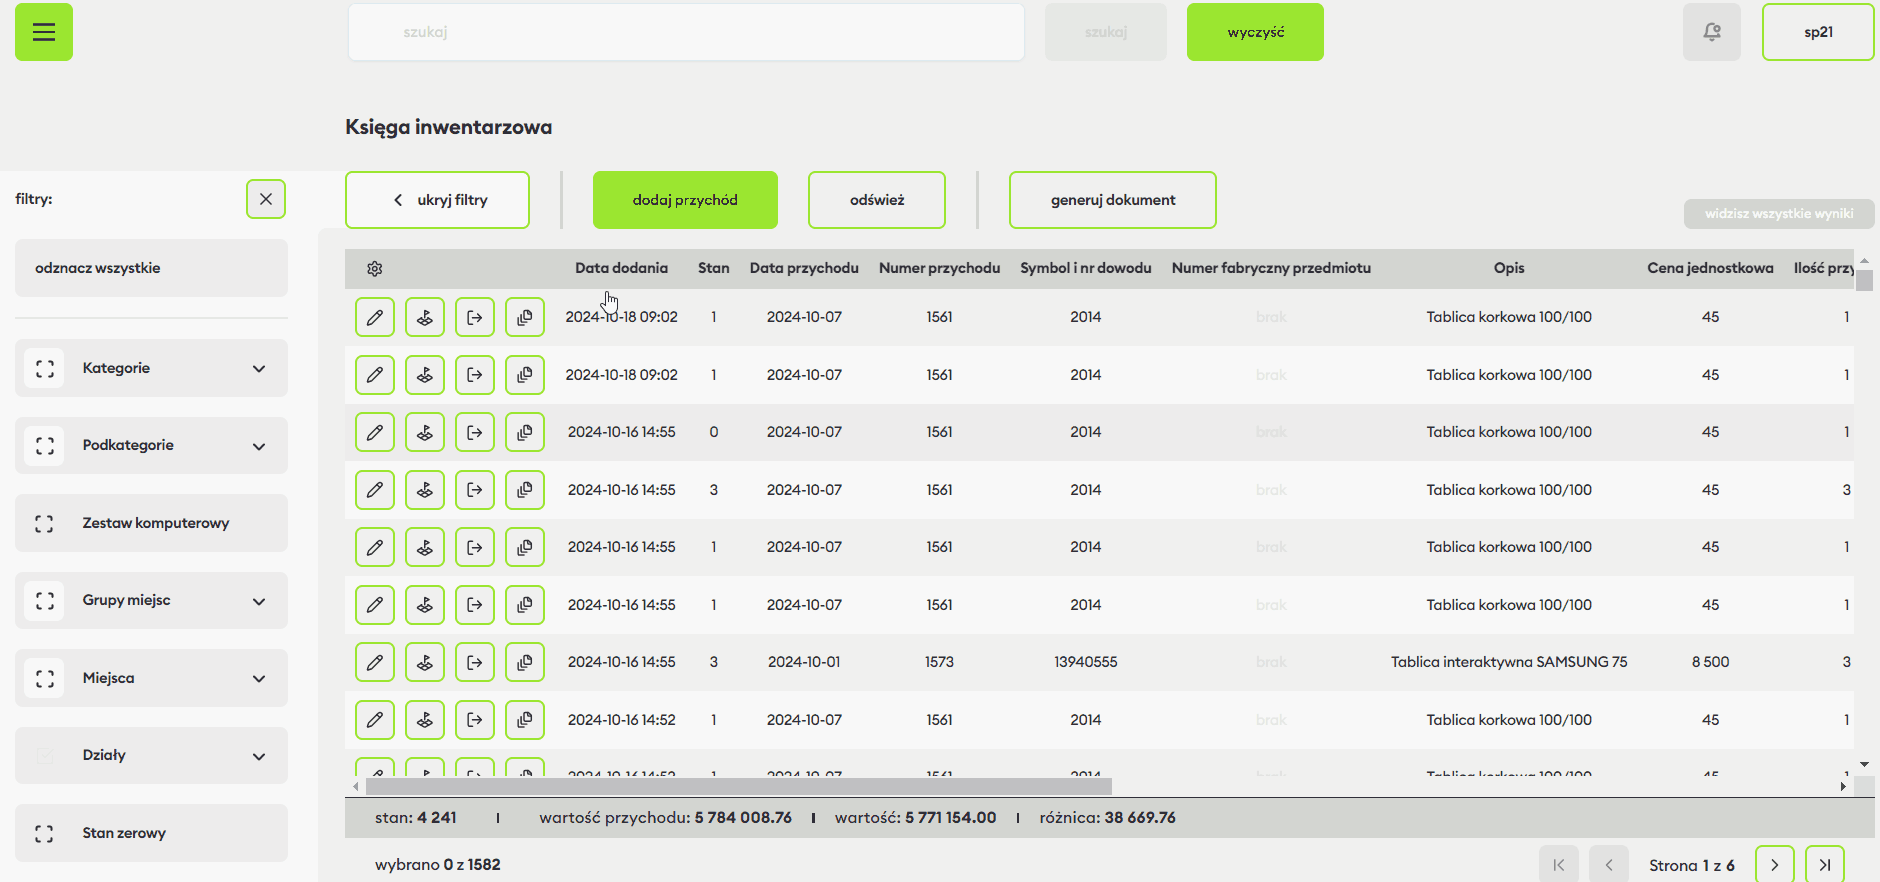
Task: Toggle the Kategorie selection box
Action: [44, 368]
